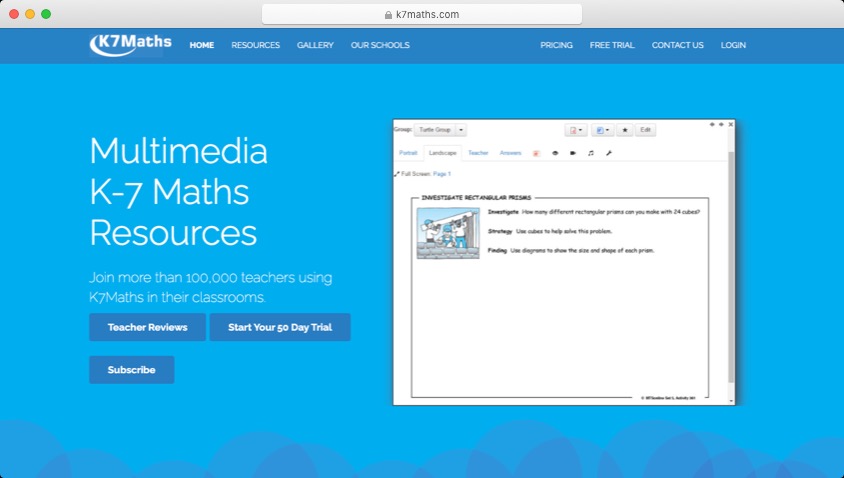Select the Landscape tab
Viewport: 844px width, 478px height.
click(442, 153)
